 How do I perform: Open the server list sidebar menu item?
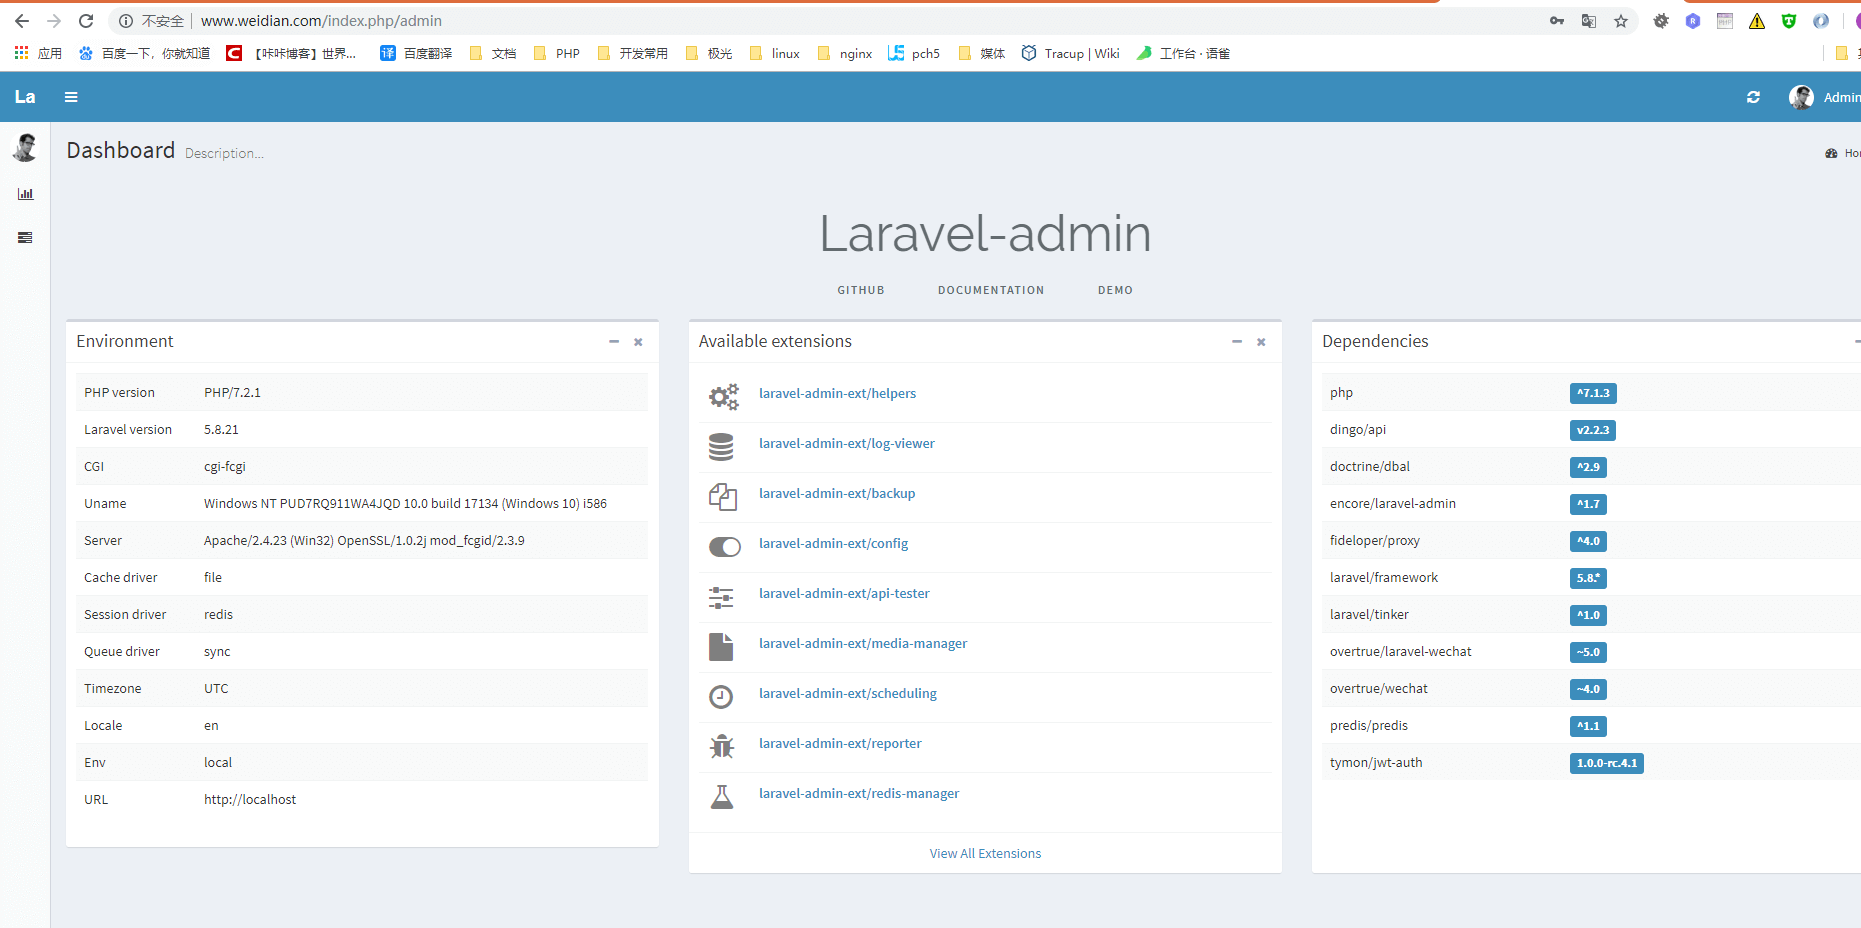pyautogui.click(x=25, y=238)
